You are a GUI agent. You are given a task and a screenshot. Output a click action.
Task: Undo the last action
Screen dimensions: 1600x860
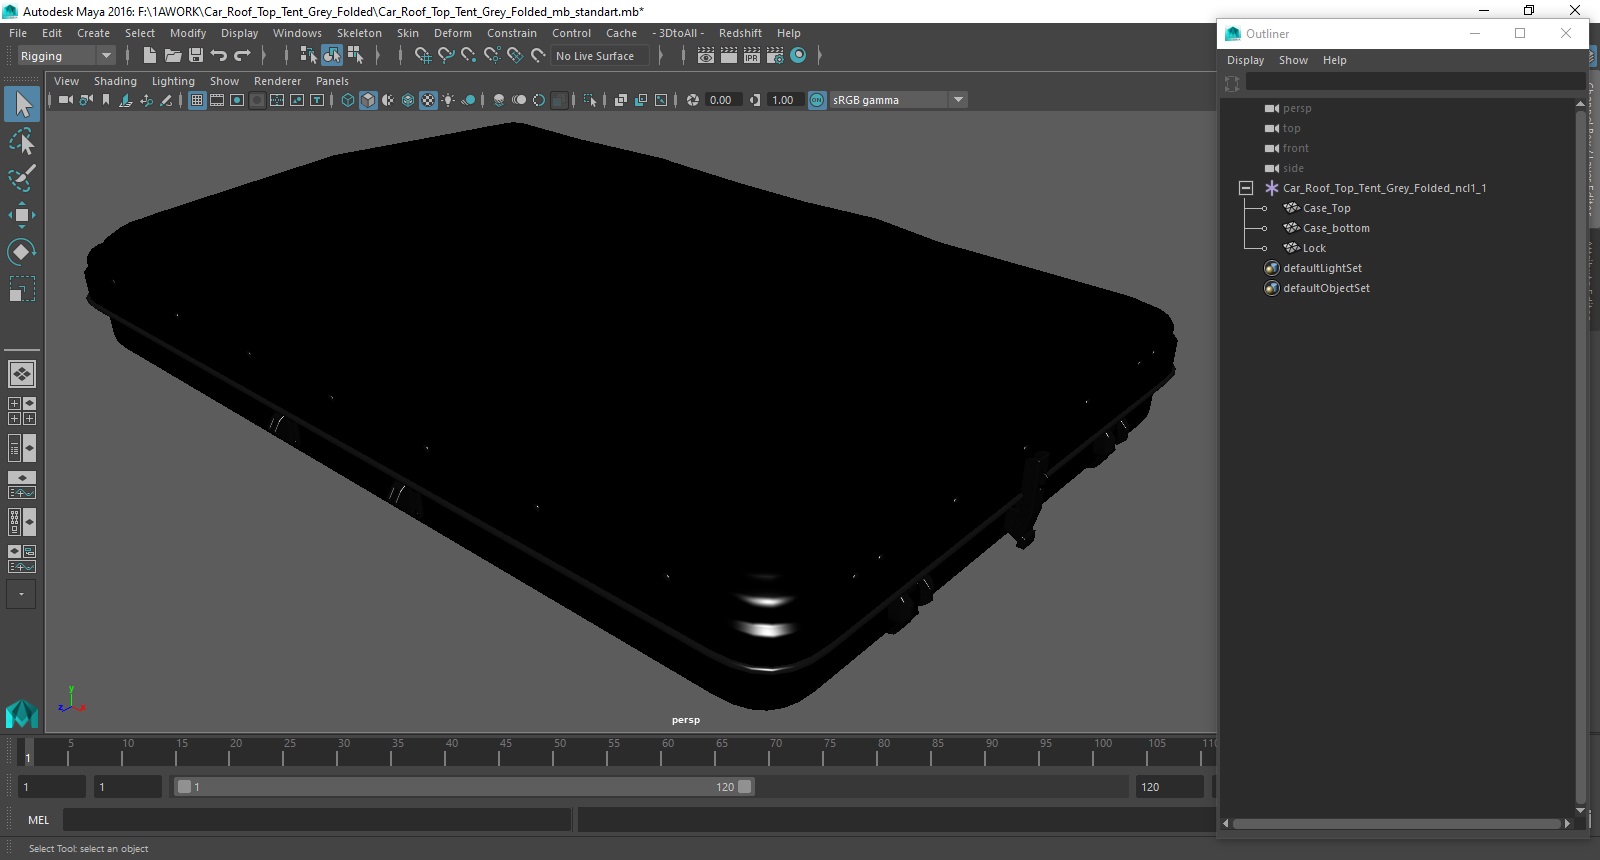[x=219, y=56]
